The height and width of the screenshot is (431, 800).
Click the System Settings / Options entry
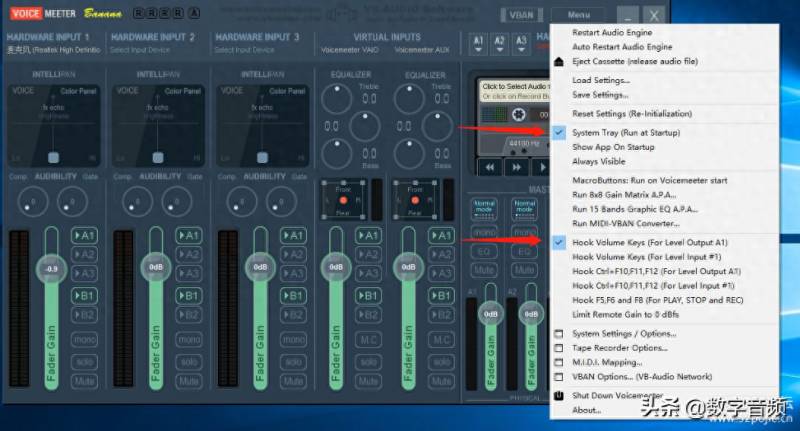point(624,334)
